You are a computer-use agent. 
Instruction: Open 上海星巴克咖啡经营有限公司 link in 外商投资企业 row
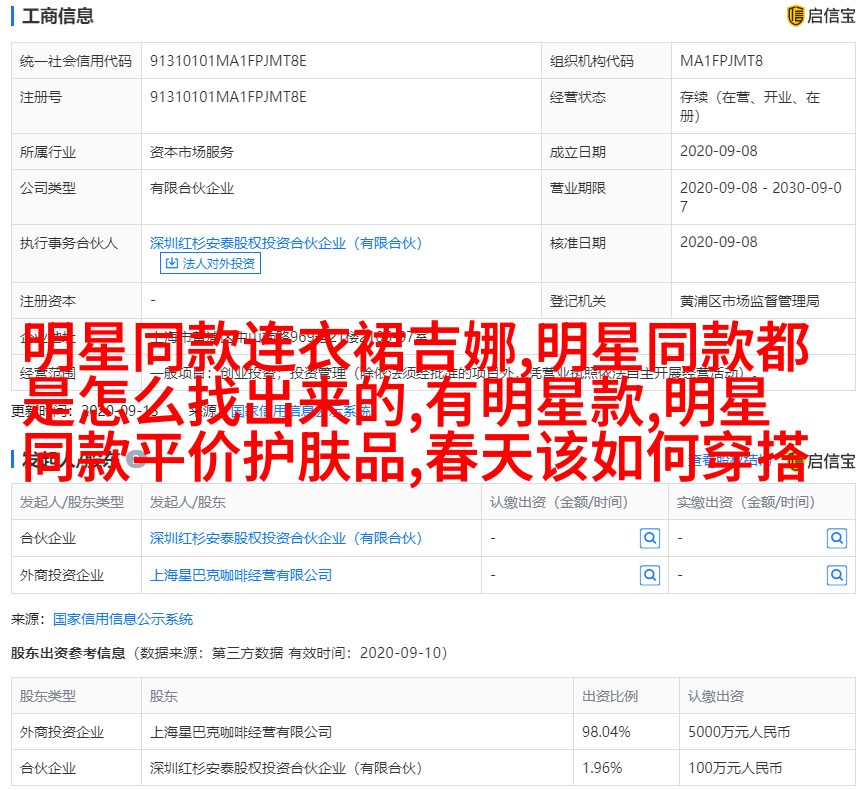coord(241,575)
